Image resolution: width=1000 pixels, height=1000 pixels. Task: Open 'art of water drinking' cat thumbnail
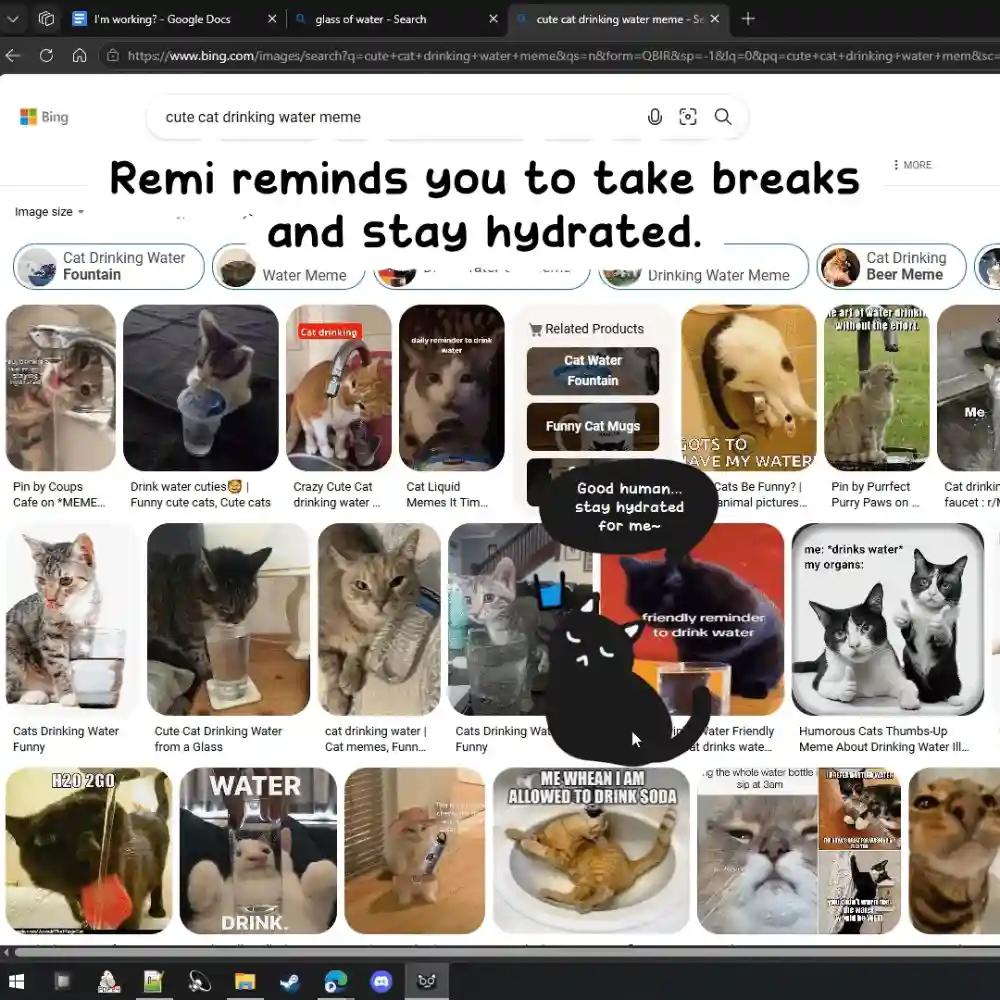click(x=877, y=388)
